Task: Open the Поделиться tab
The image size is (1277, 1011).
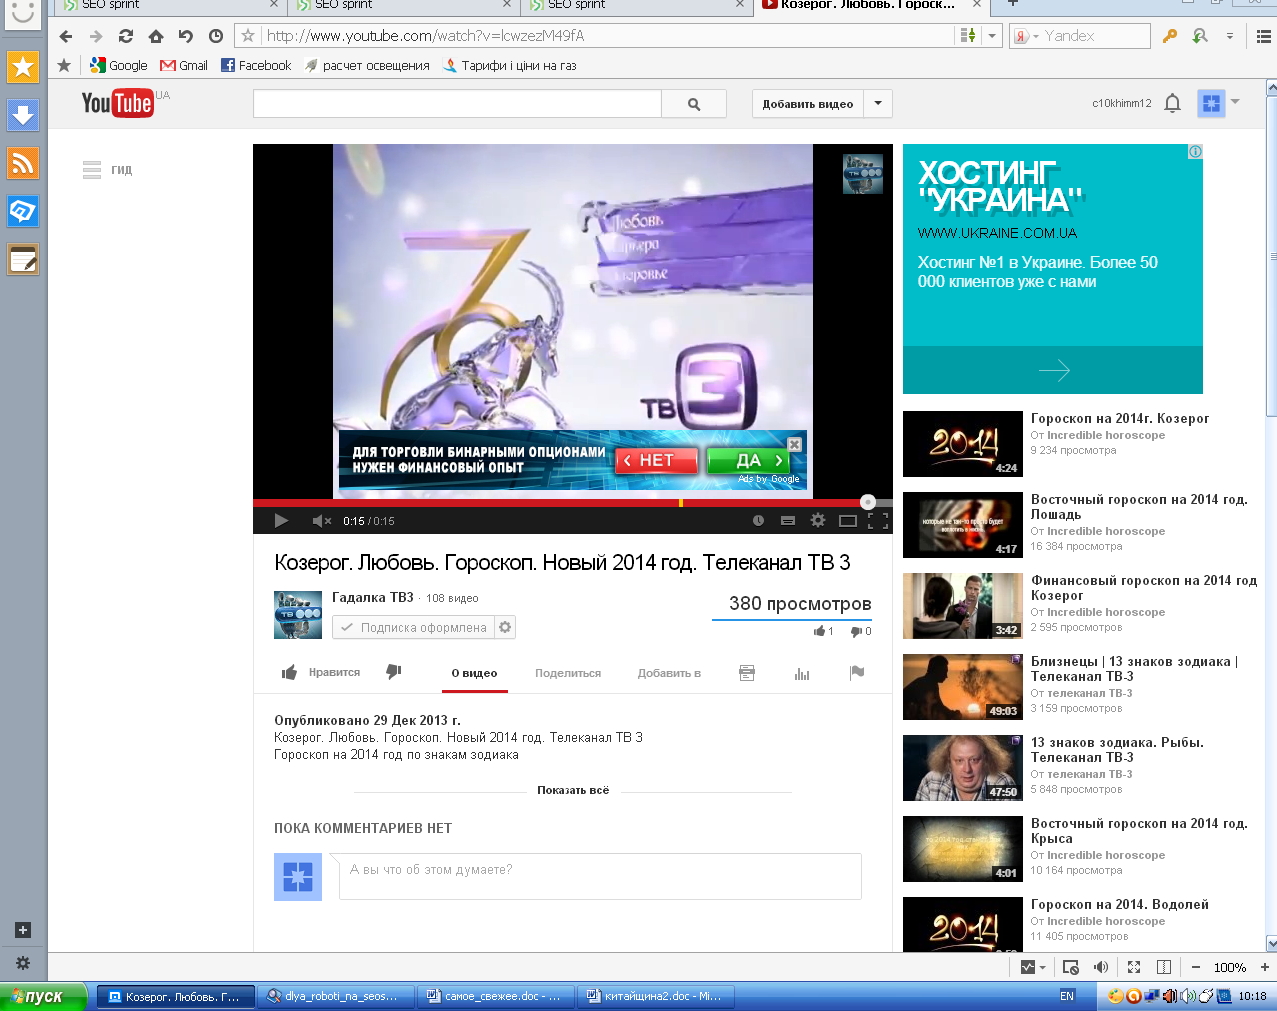Action: click(x=568, y=673)
